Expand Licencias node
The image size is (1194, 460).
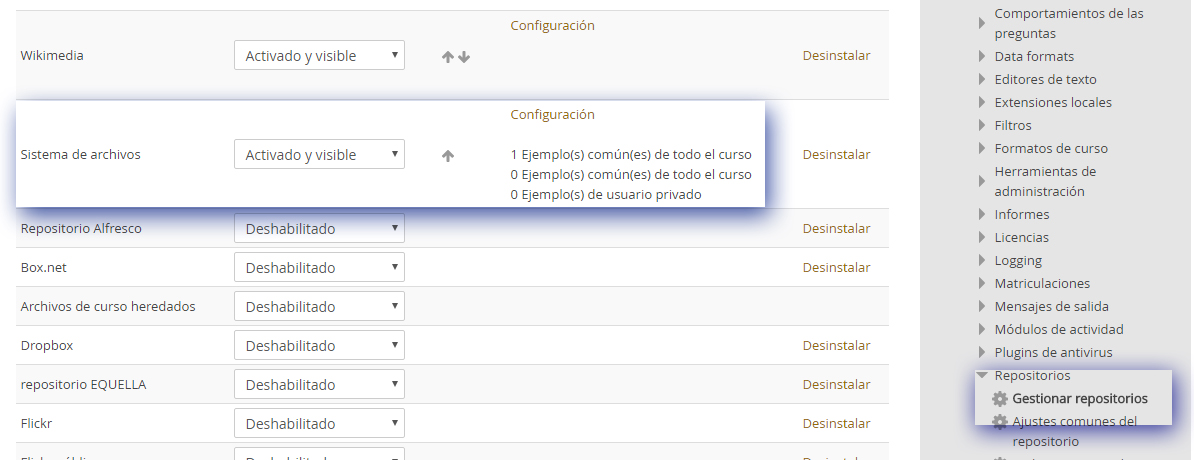[x=982, y=238]
